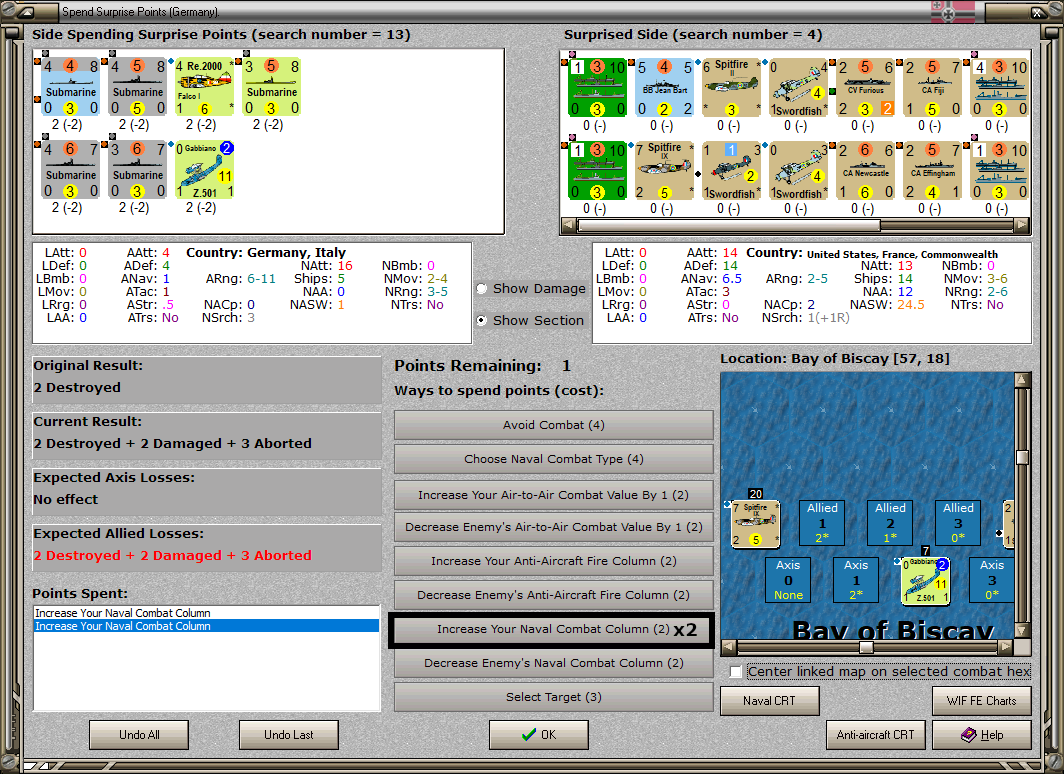Click the map horizontal scrollbar right arrow
Viewport: 1064px width, 774px height.
pyautogui.click(x=1006, y=647)
